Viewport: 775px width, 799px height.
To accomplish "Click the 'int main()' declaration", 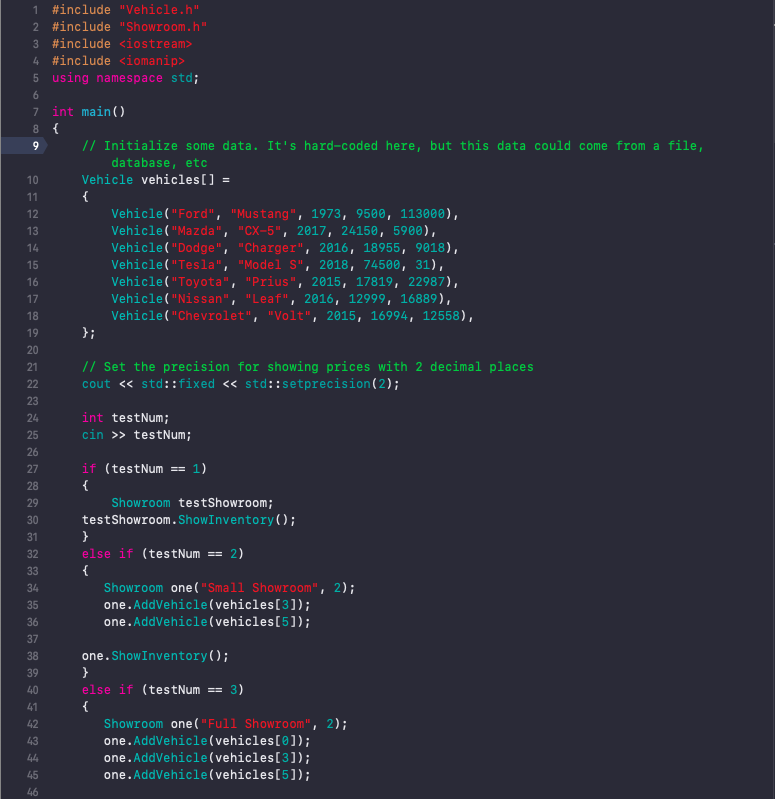I will point(89,112).
